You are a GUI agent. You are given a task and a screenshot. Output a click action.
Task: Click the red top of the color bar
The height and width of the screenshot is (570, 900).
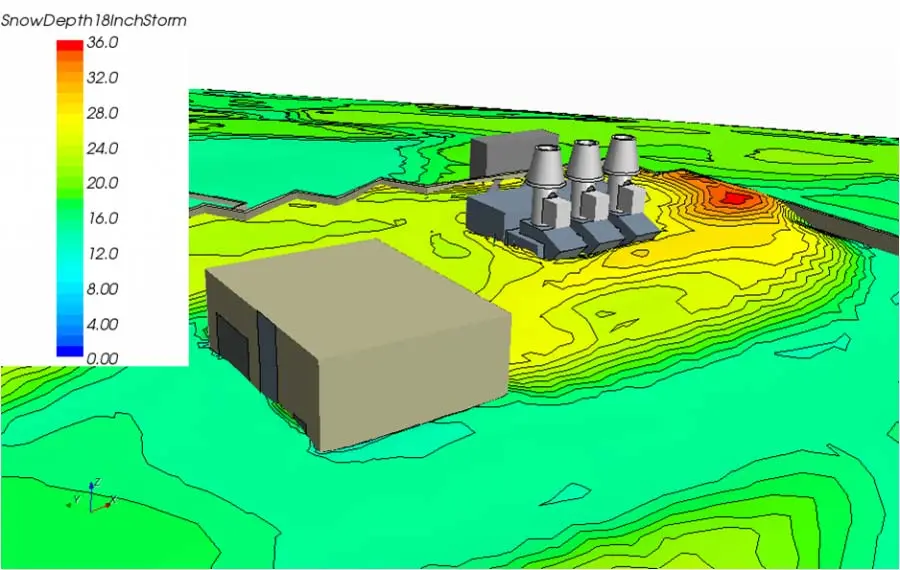click(69, 47)
